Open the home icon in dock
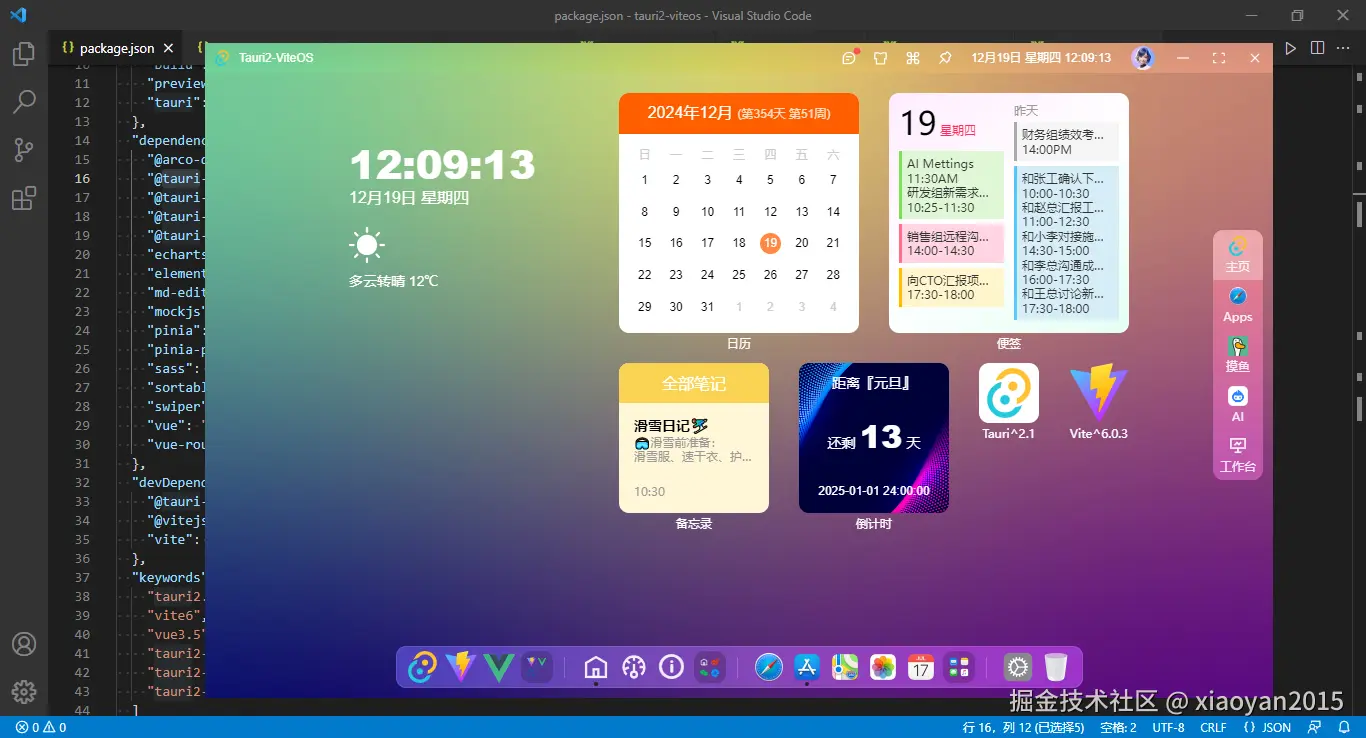 coord(596,667)
